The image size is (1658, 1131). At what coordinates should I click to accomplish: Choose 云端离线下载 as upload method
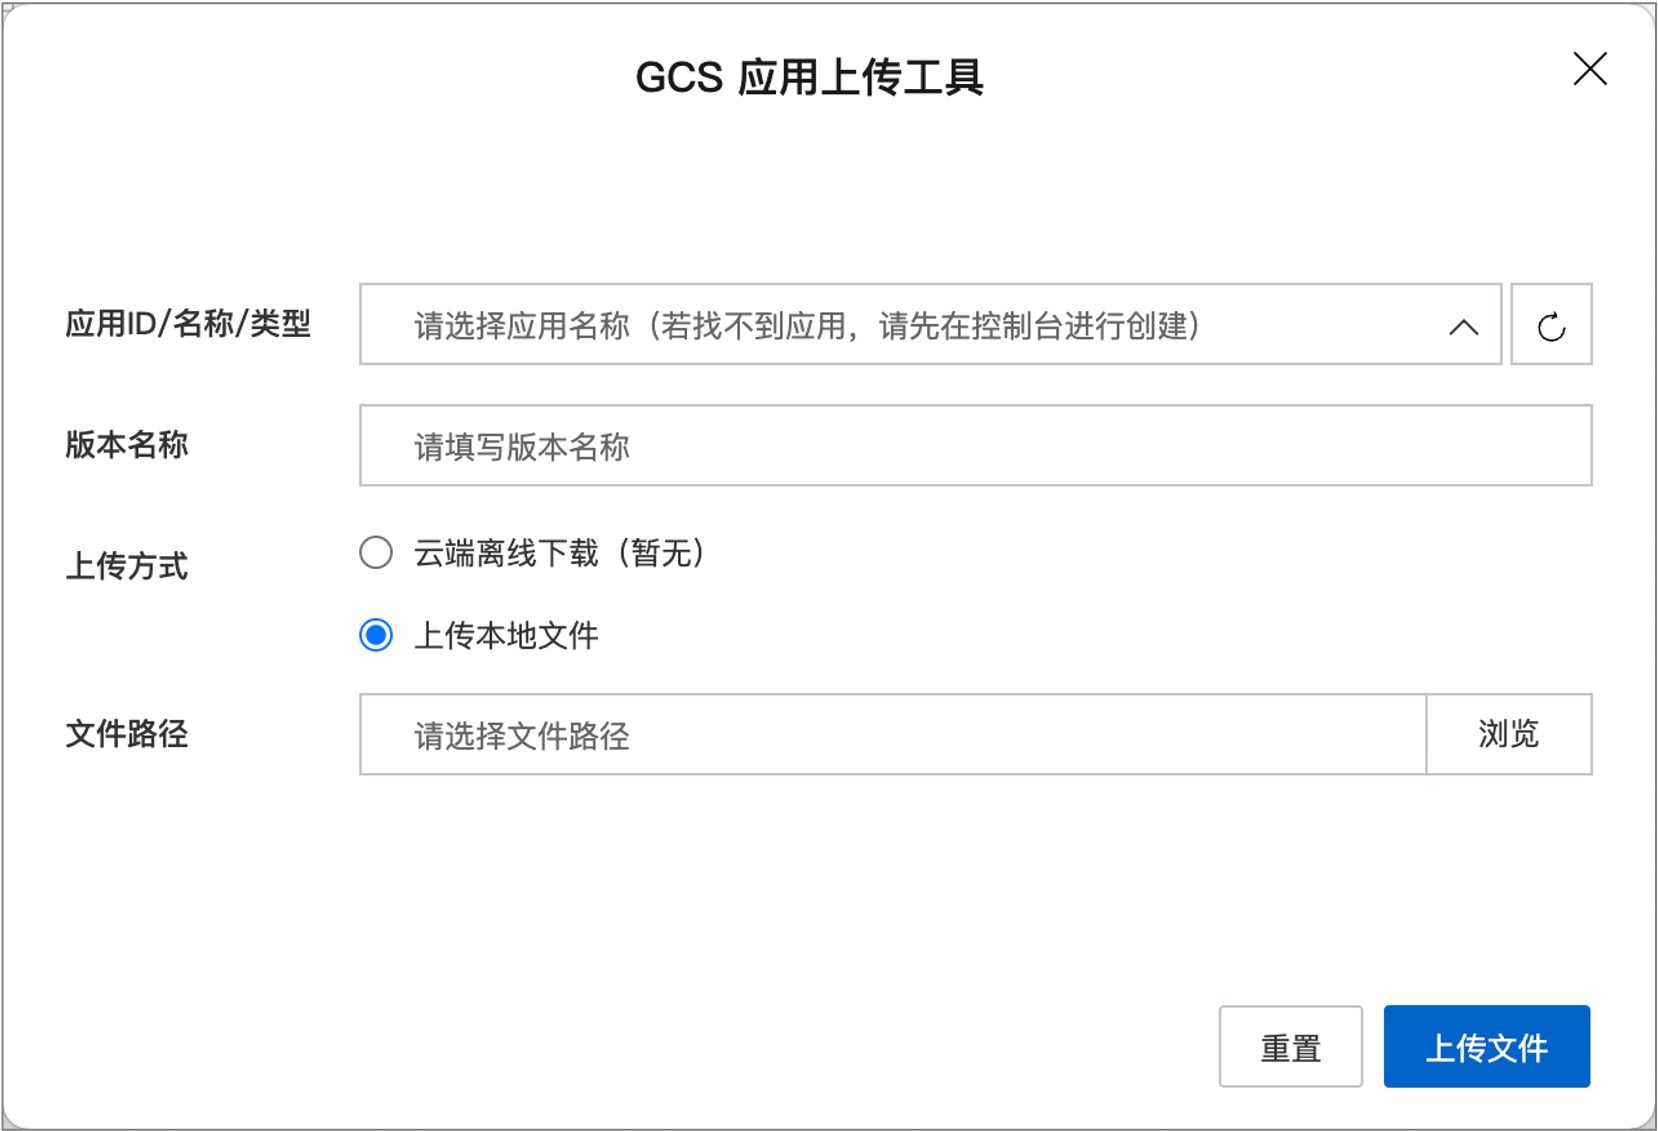click(x=375, y=552)
